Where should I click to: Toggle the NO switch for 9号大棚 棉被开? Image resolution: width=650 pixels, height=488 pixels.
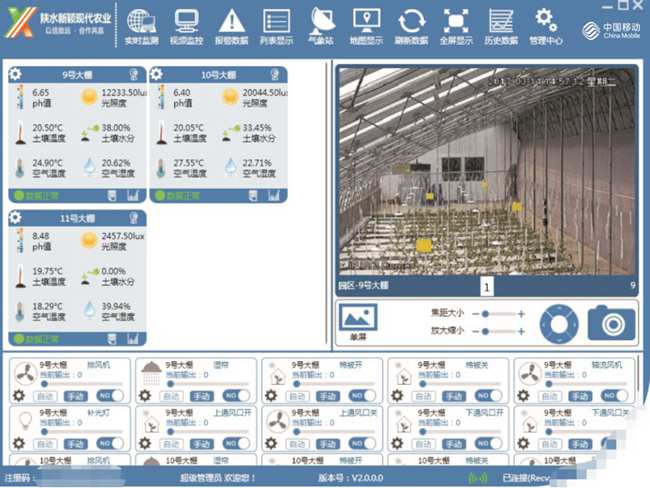click(x=362, y=396)
